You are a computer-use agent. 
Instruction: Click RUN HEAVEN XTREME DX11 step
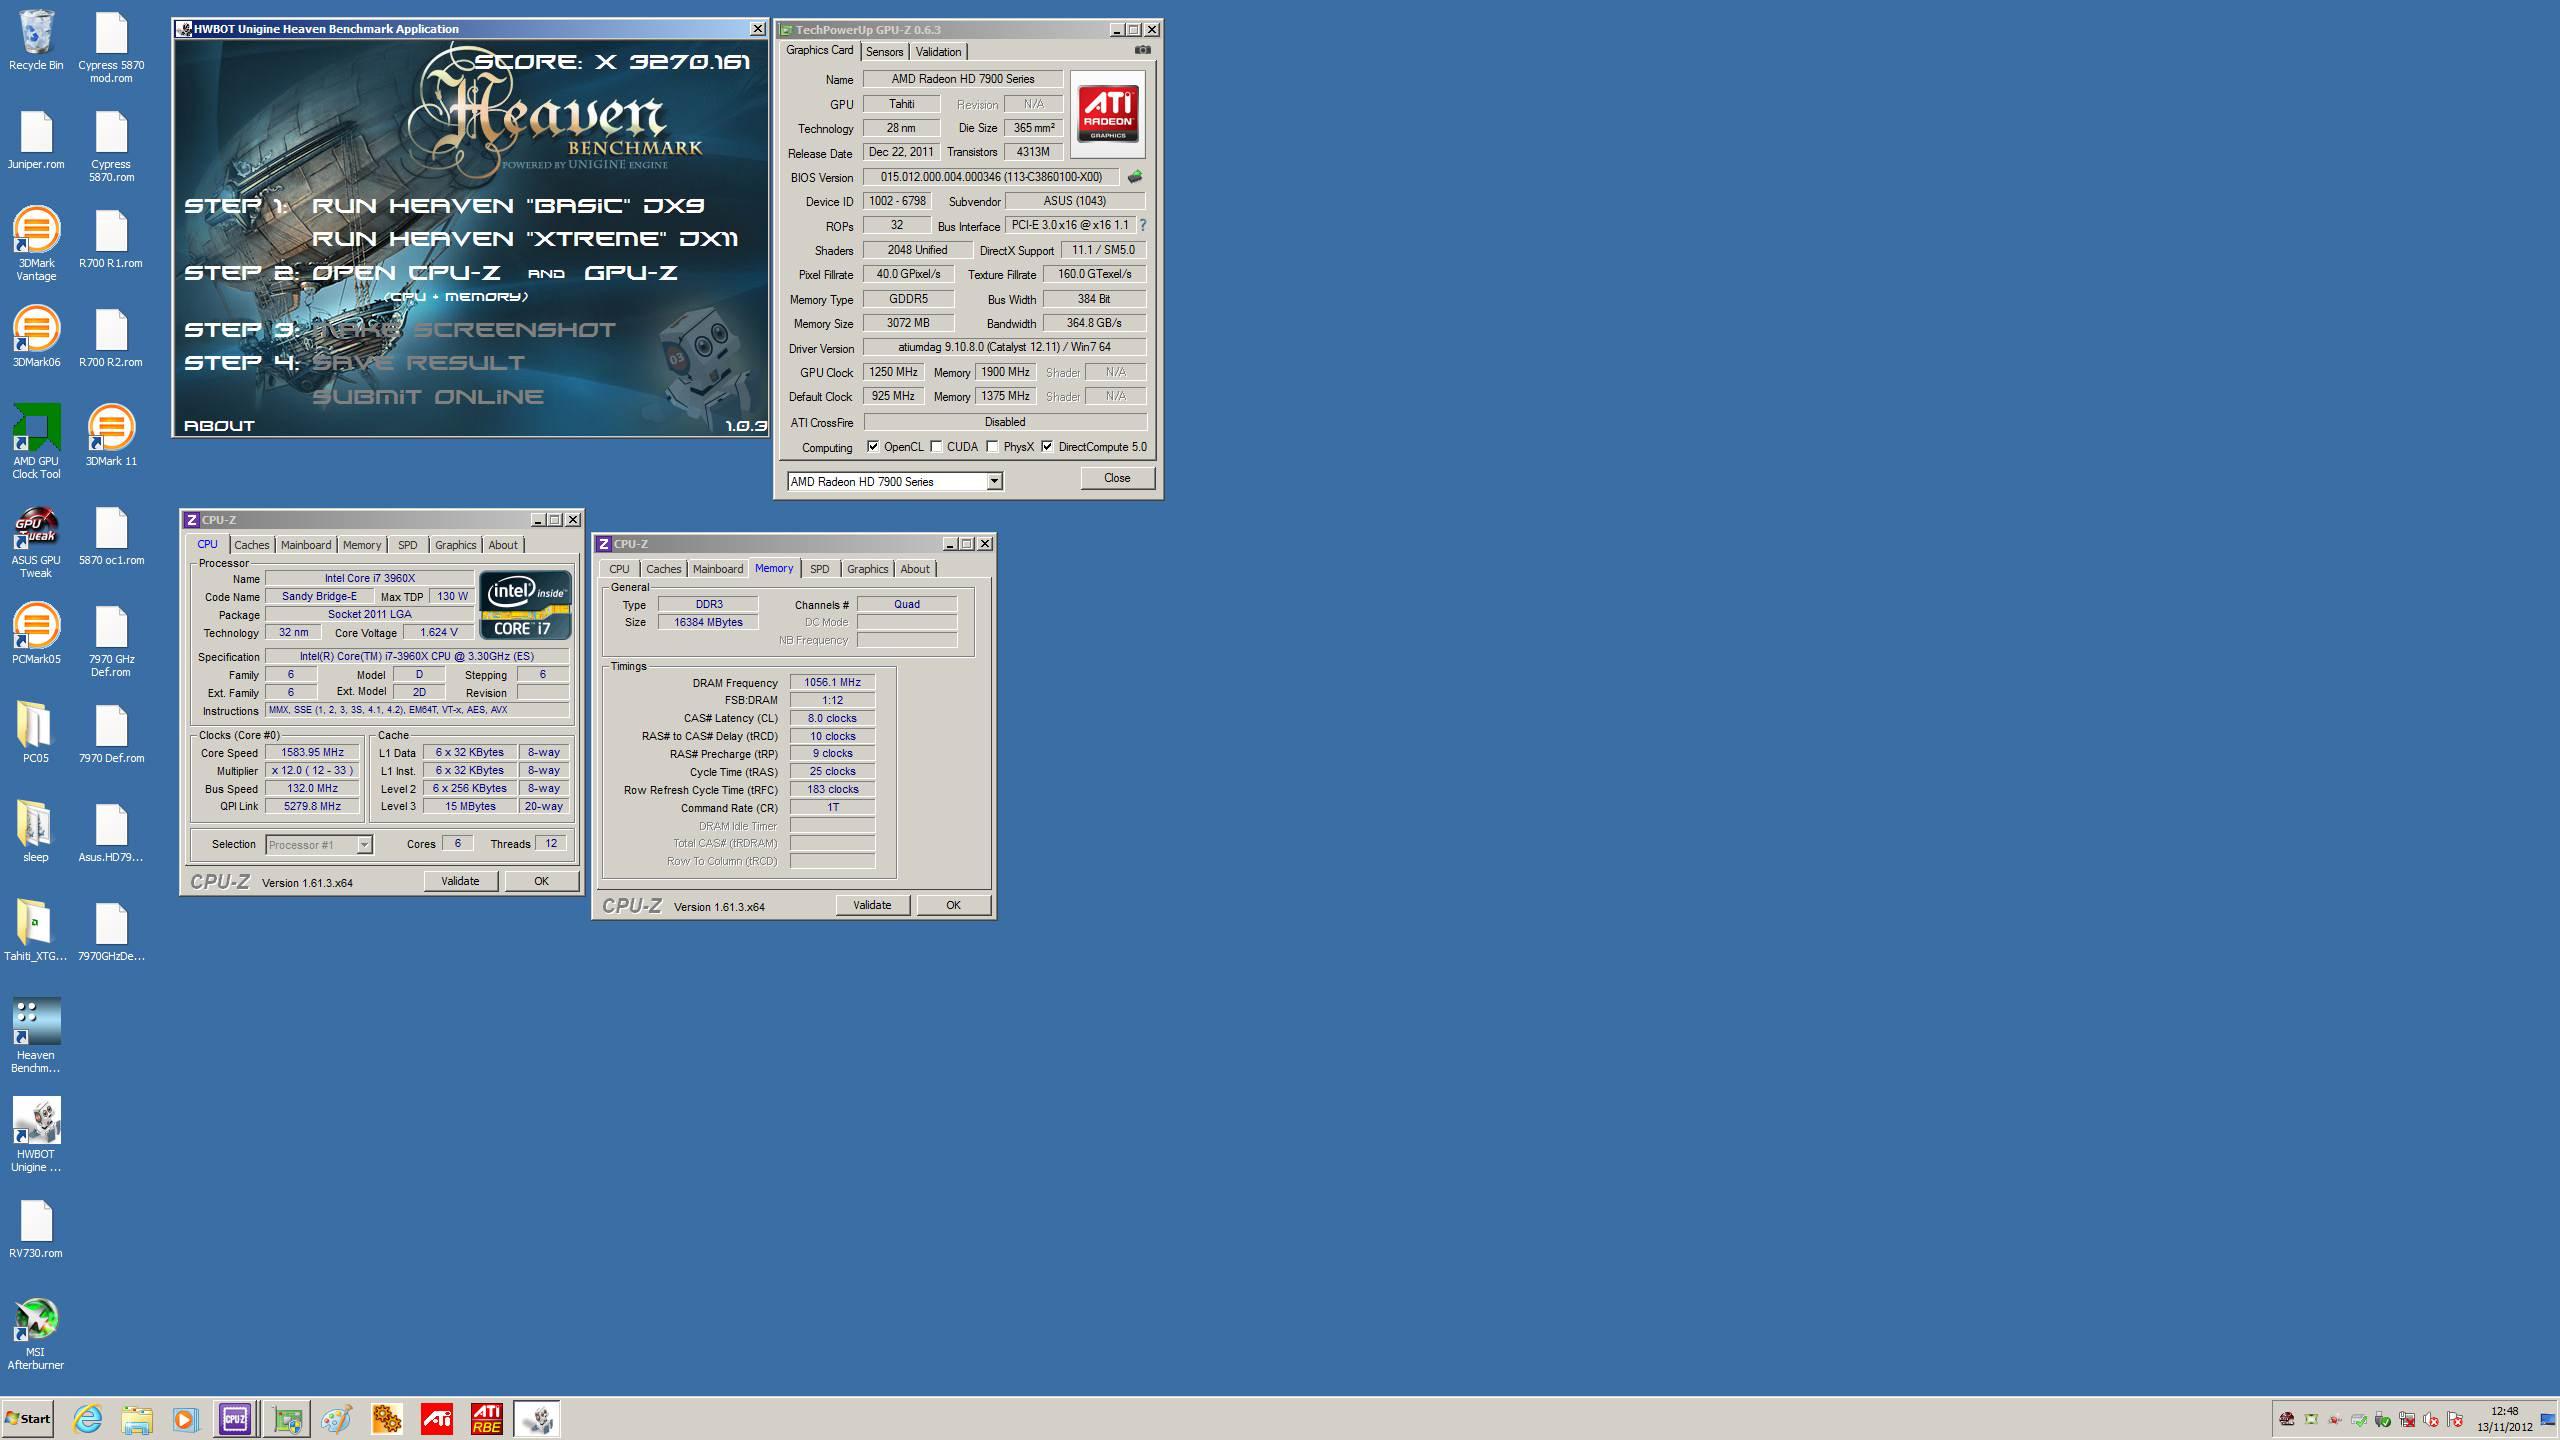525,239
